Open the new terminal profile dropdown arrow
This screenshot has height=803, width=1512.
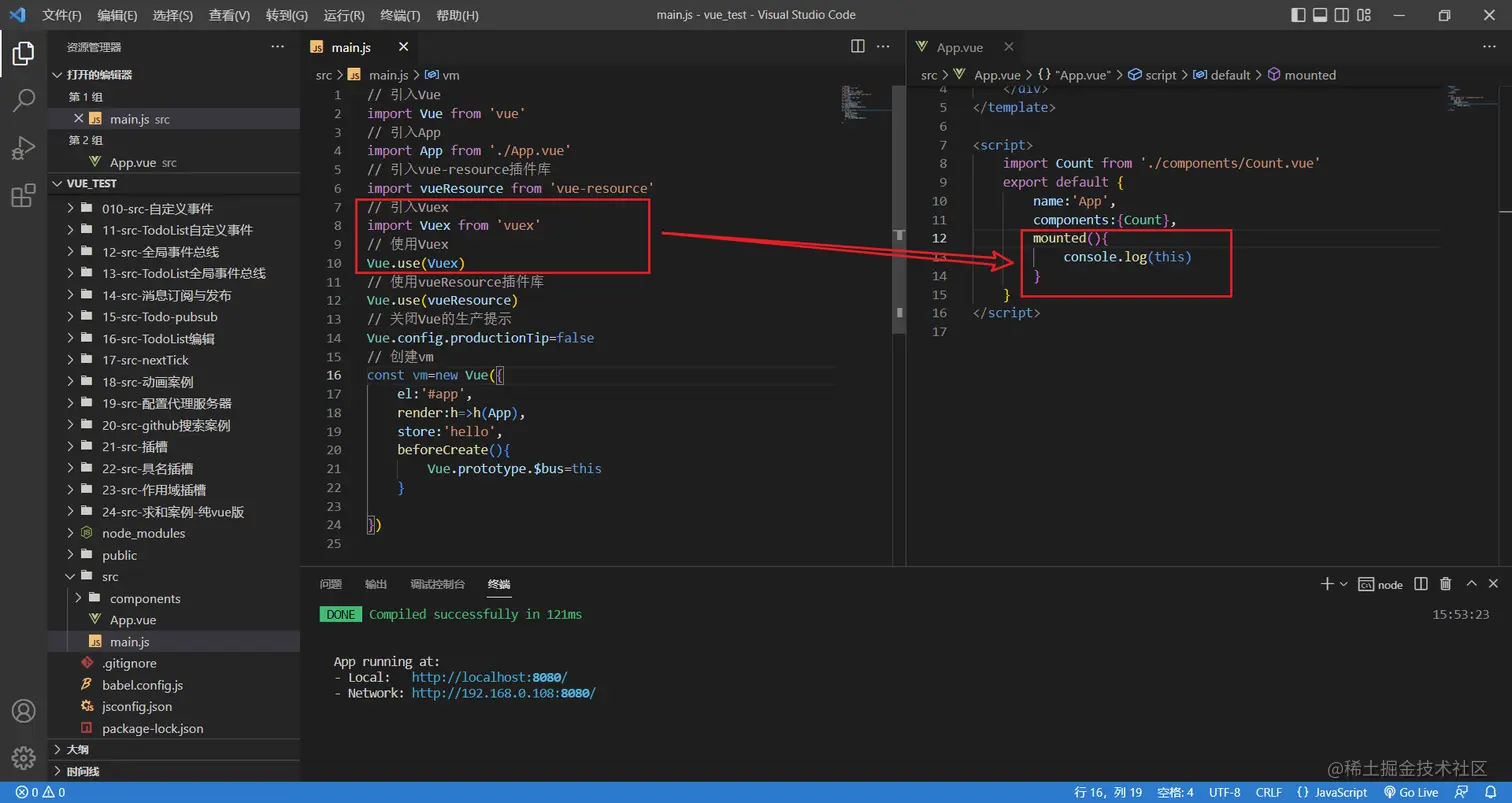pos(1343,584)
